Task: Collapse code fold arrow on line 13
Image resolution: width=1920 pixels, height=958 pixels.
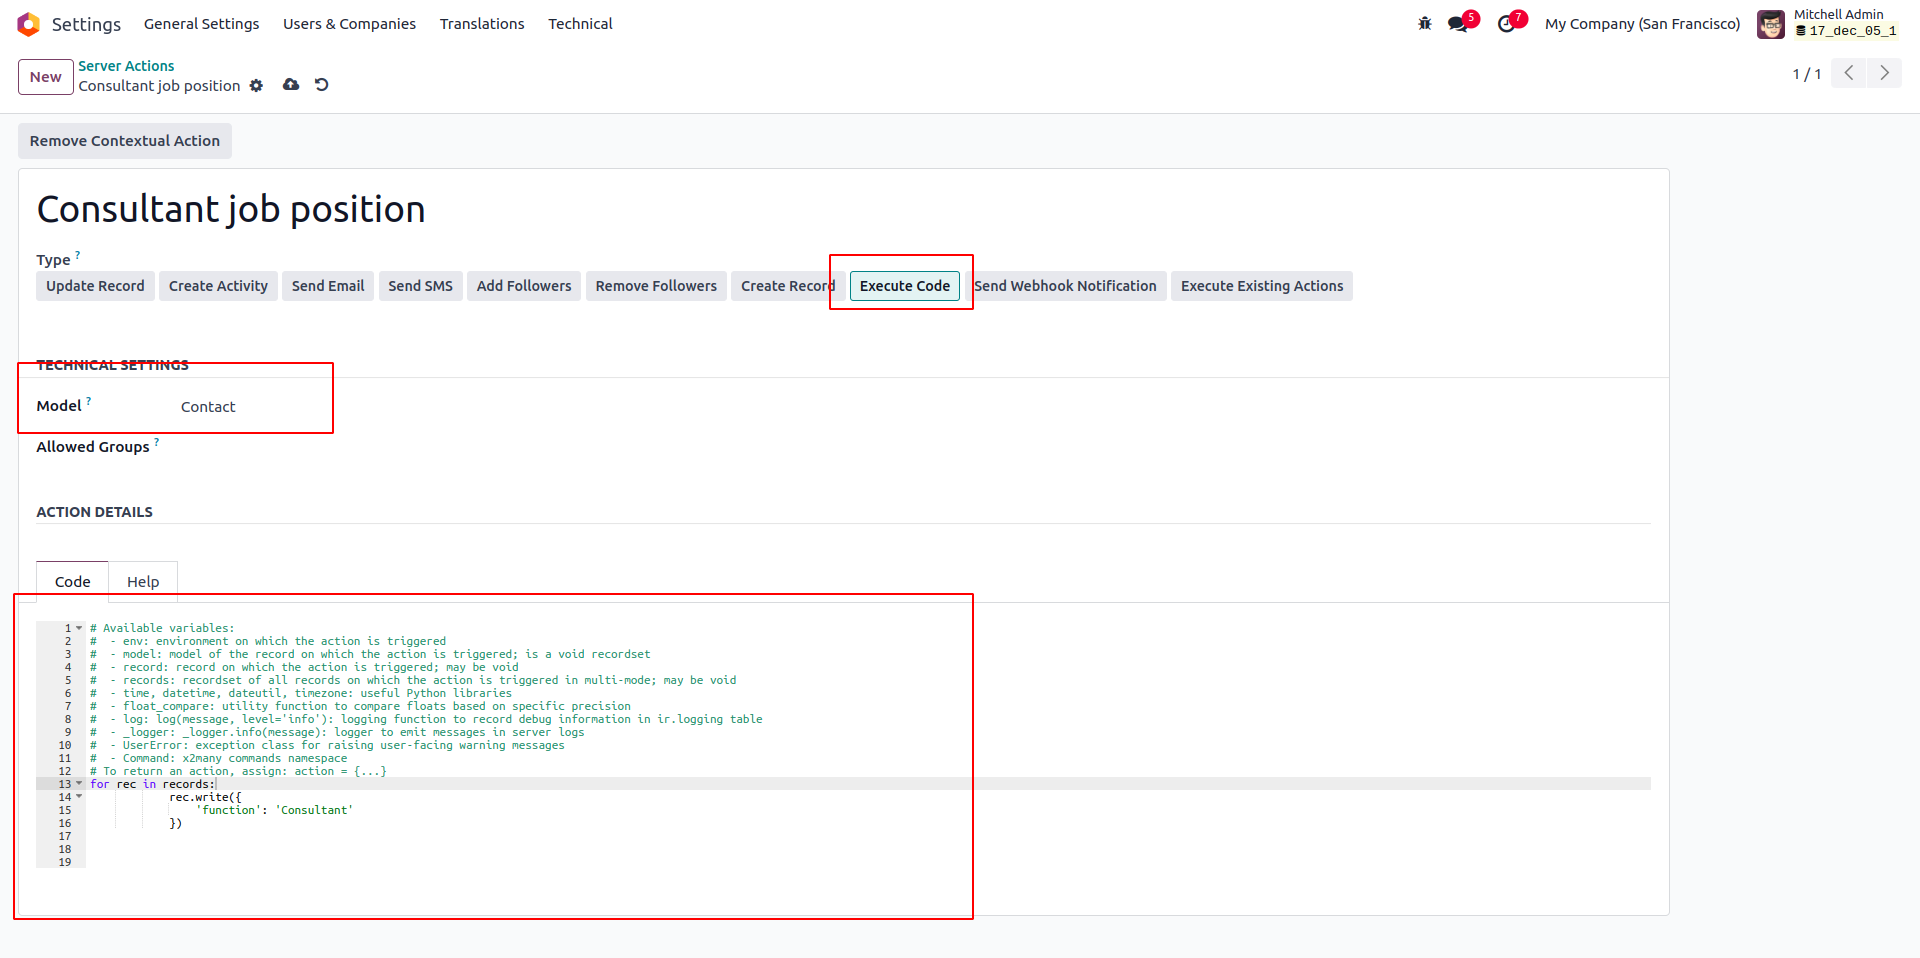Action: tap(79, 784)
